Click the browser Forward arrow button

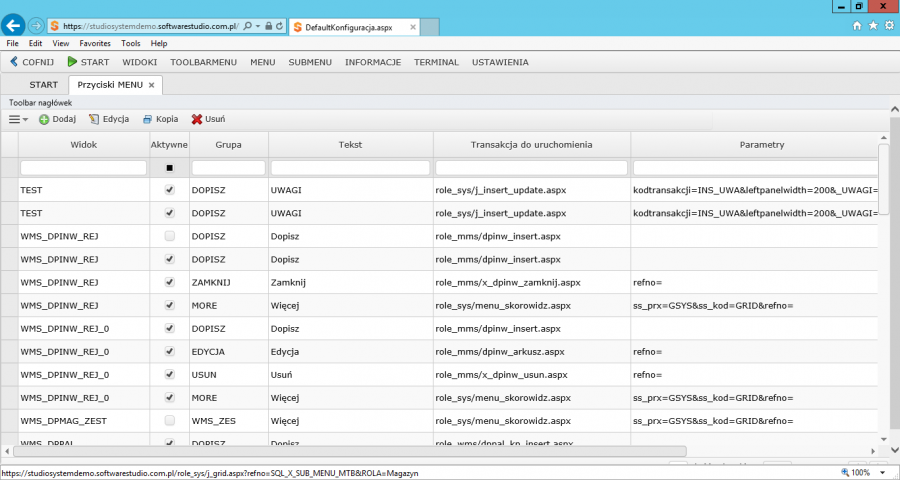point(36,26)
